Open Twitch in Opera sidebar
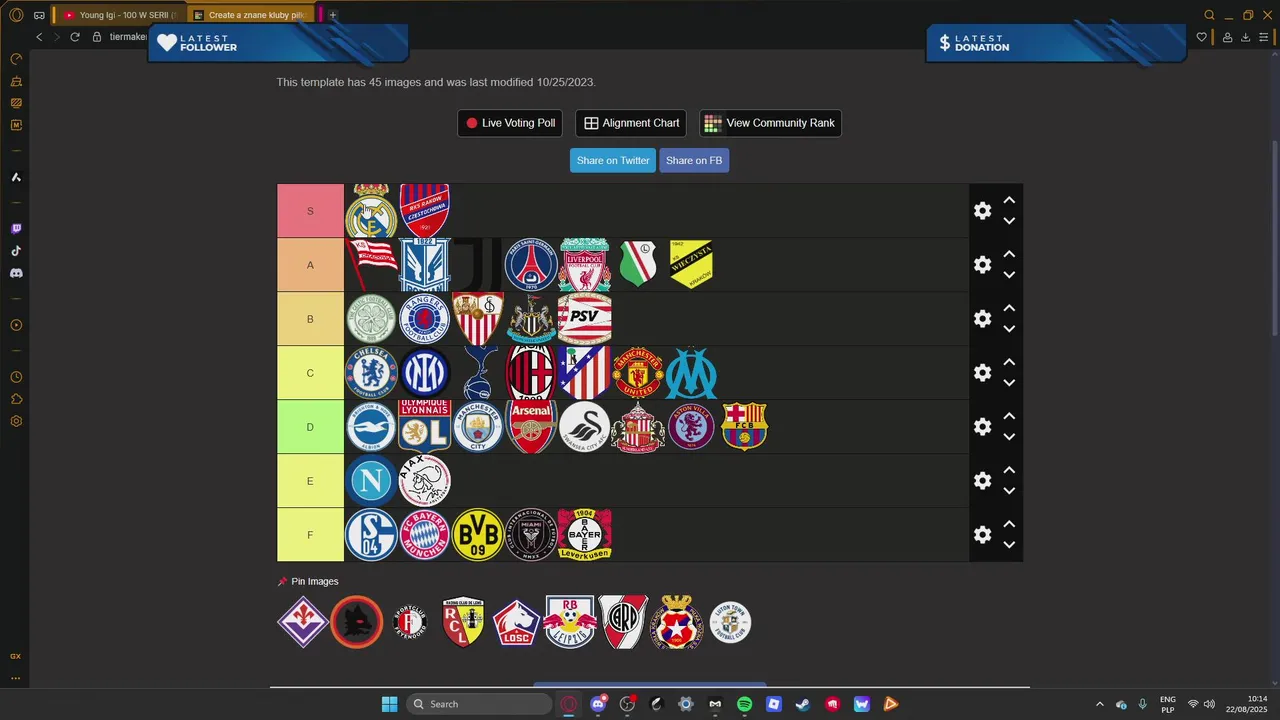The width and height of the screenshot is (1280, 720). point(16,229)
